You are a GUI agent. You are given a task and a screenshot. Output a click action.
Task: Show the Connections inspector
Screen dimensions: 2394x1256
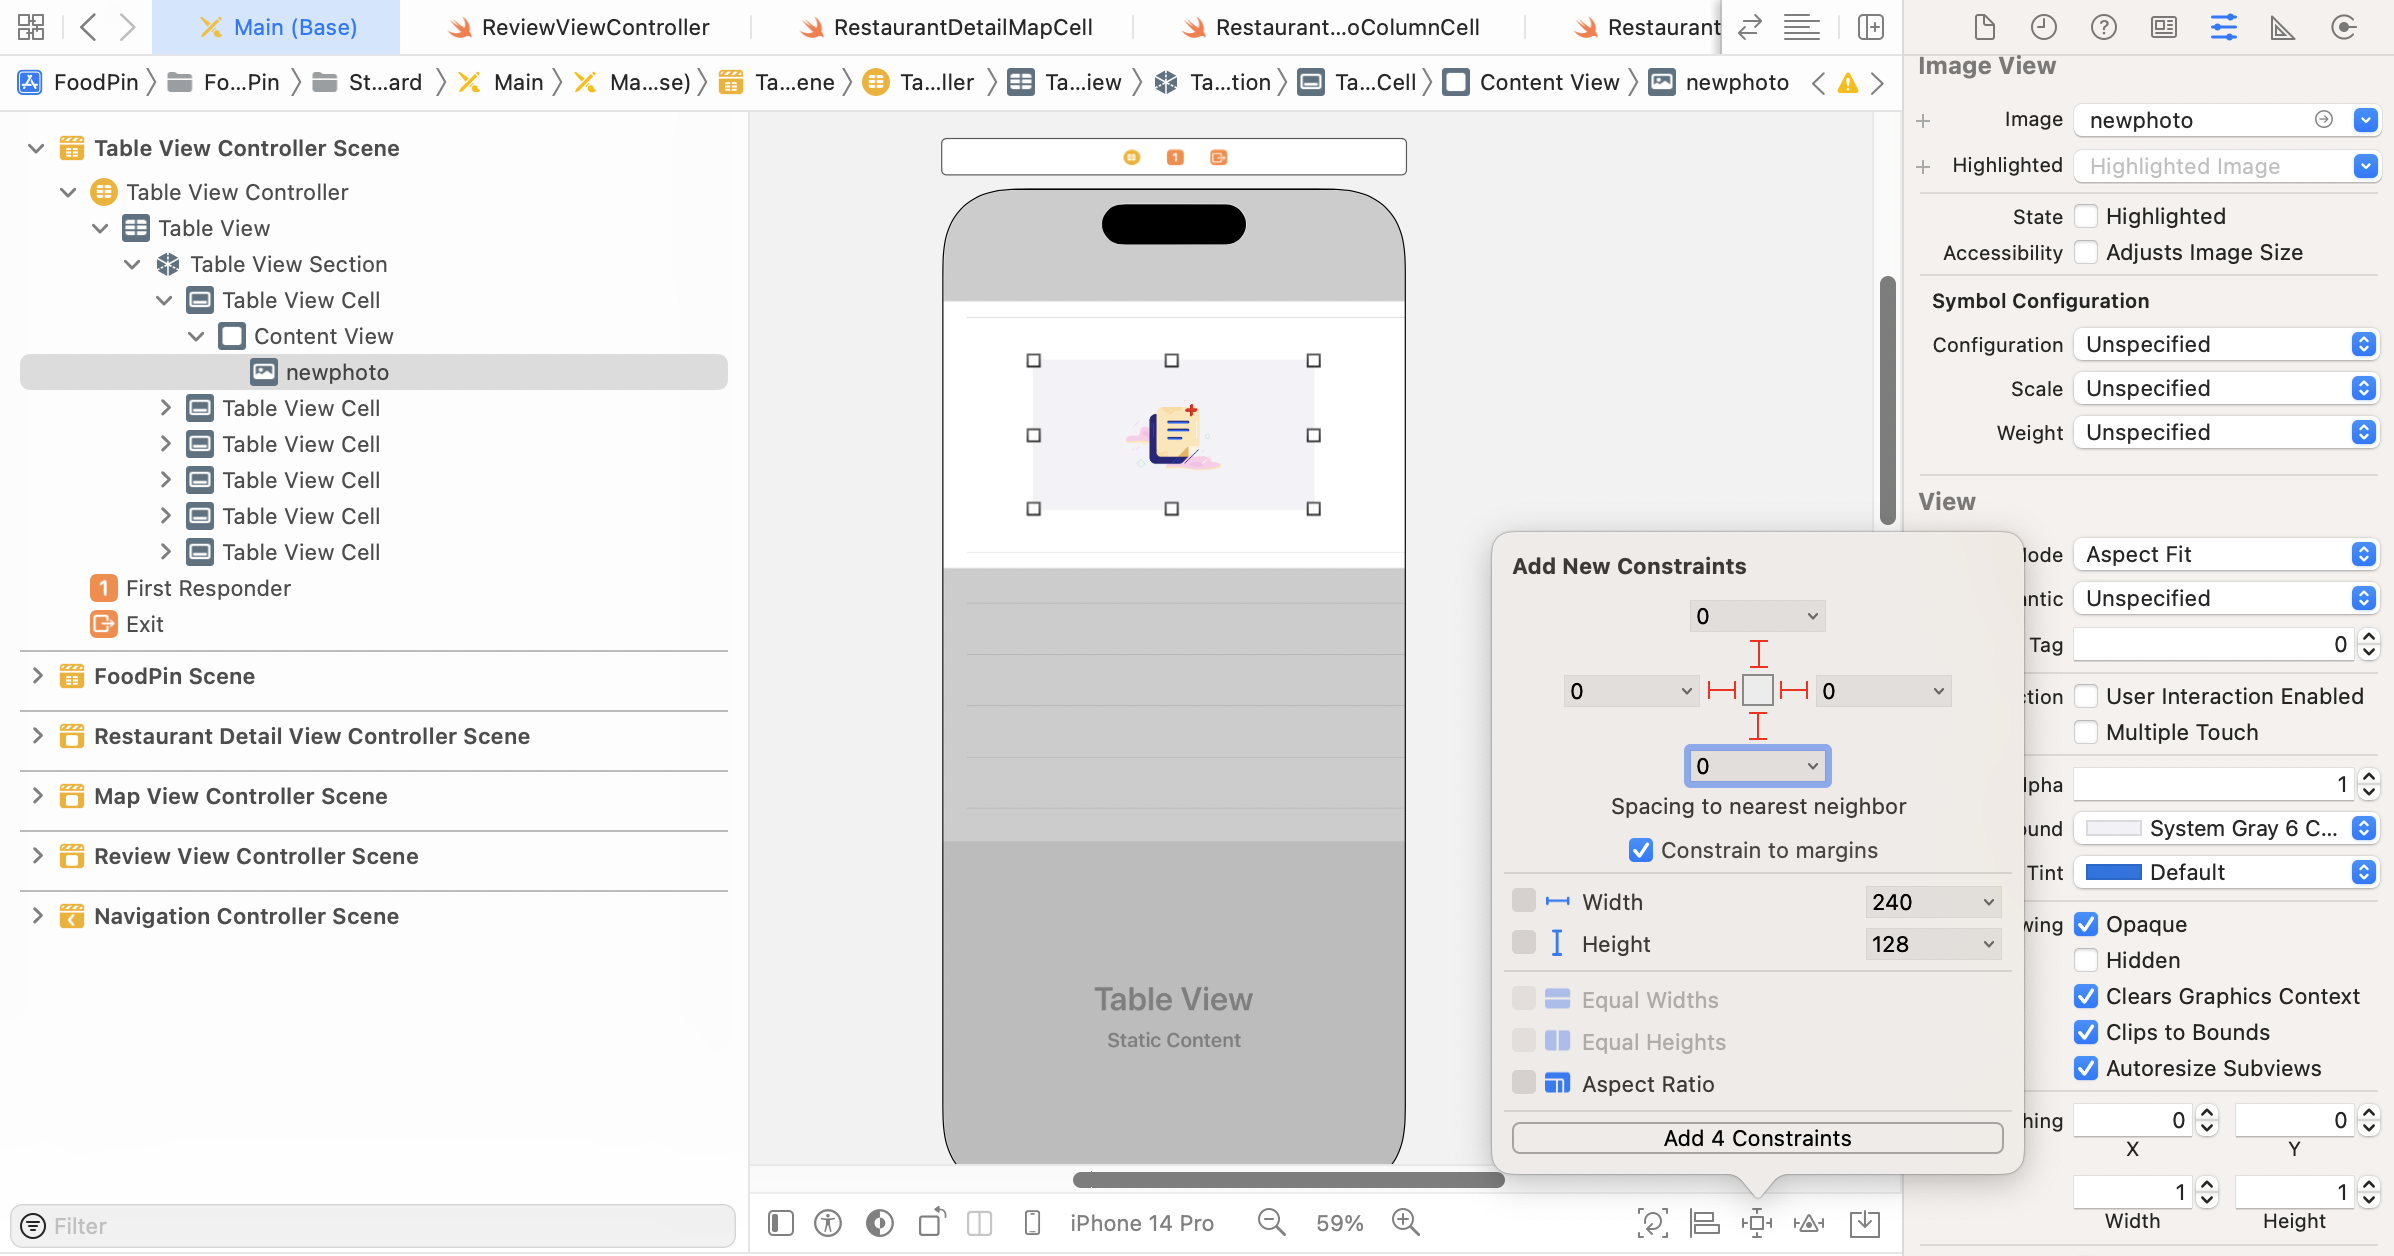click(x=2343, y=27)
